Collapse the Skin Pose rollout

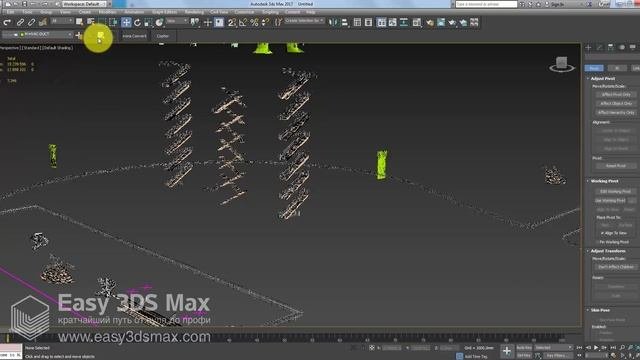coord(600,310)
